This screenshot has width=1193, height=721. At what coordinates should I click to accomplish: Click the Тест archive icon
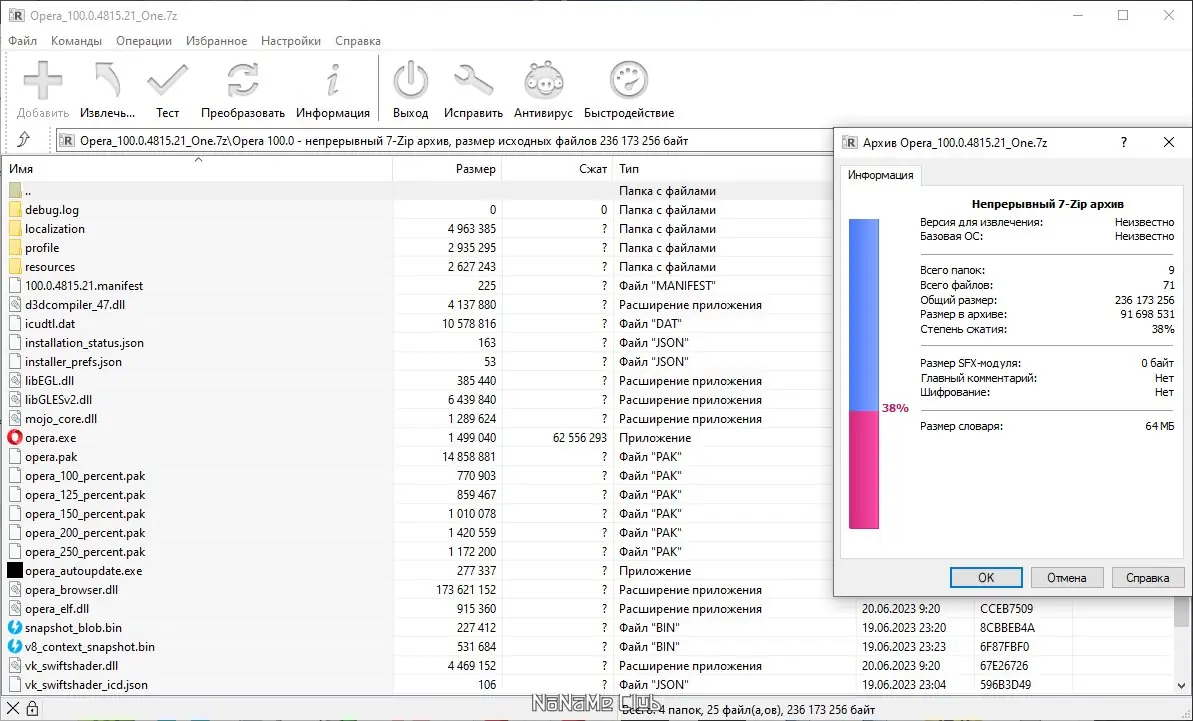[167, 80]
